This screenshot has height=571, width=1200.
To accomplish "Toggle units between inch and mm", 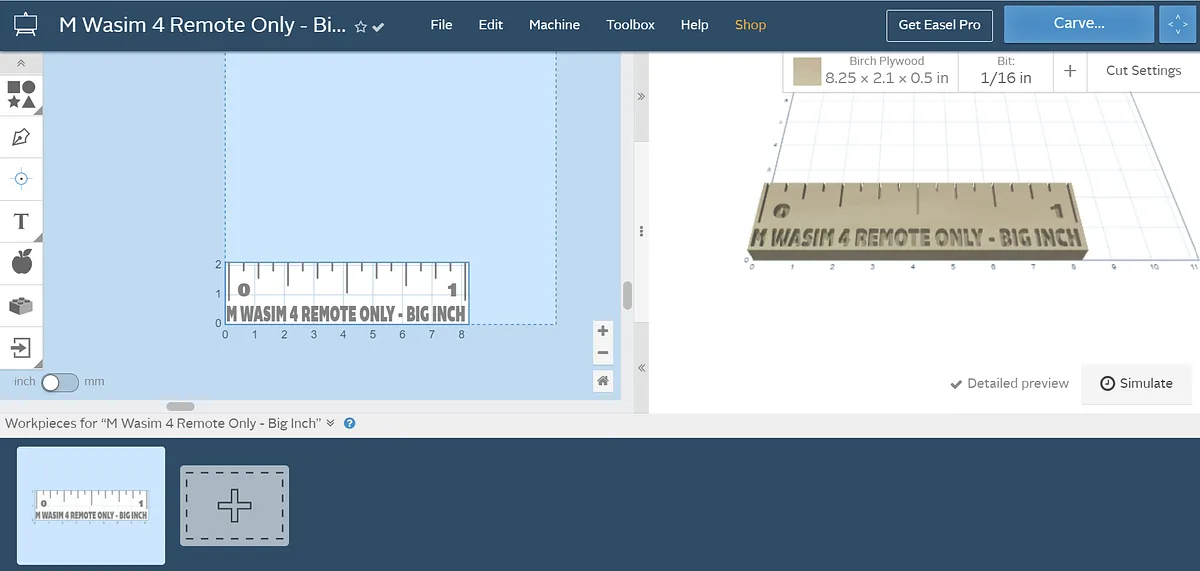I will (59, 382).
